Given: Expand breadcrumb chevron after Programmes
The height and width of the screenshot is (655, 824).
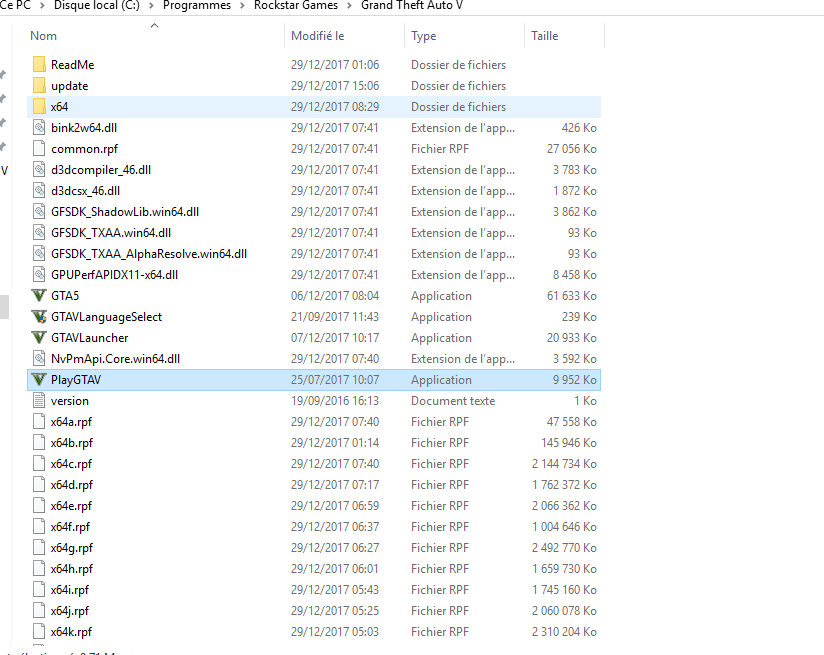Looking at the screenshot, I should click(243, 6).
